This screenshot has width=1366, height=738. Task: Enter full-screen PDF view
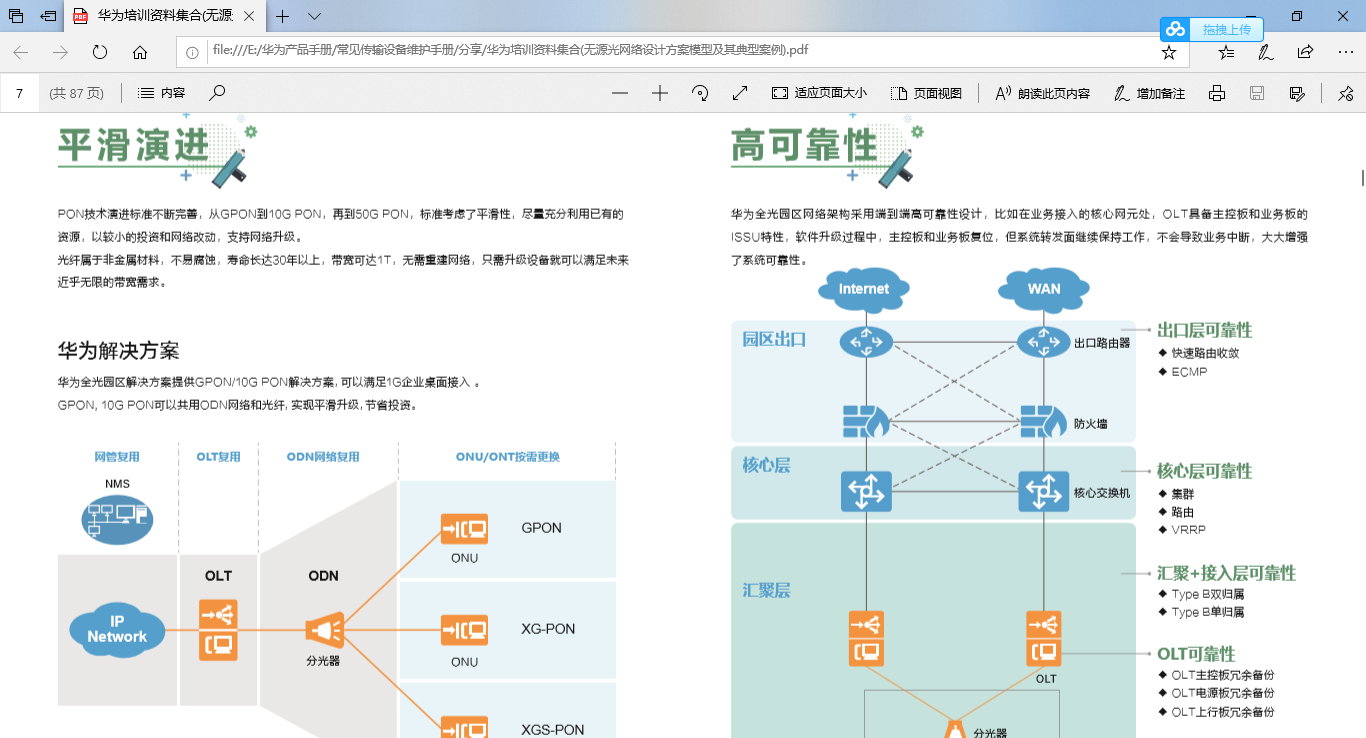(740, 93)
